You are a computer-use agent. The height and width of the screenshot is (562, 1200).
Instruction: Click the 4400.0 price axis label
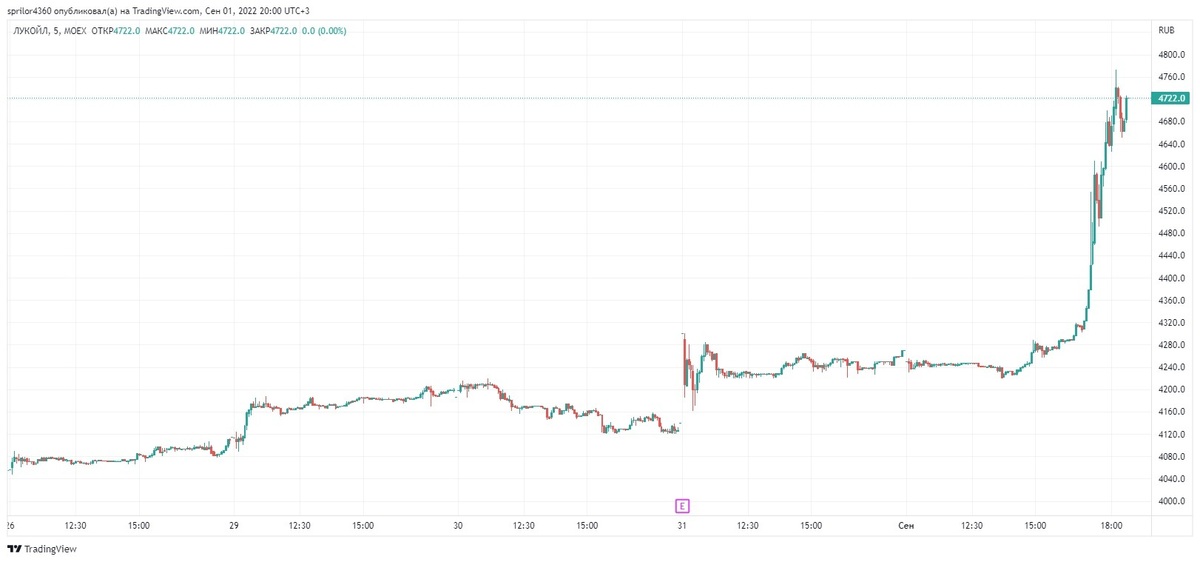click(1171, 278)
